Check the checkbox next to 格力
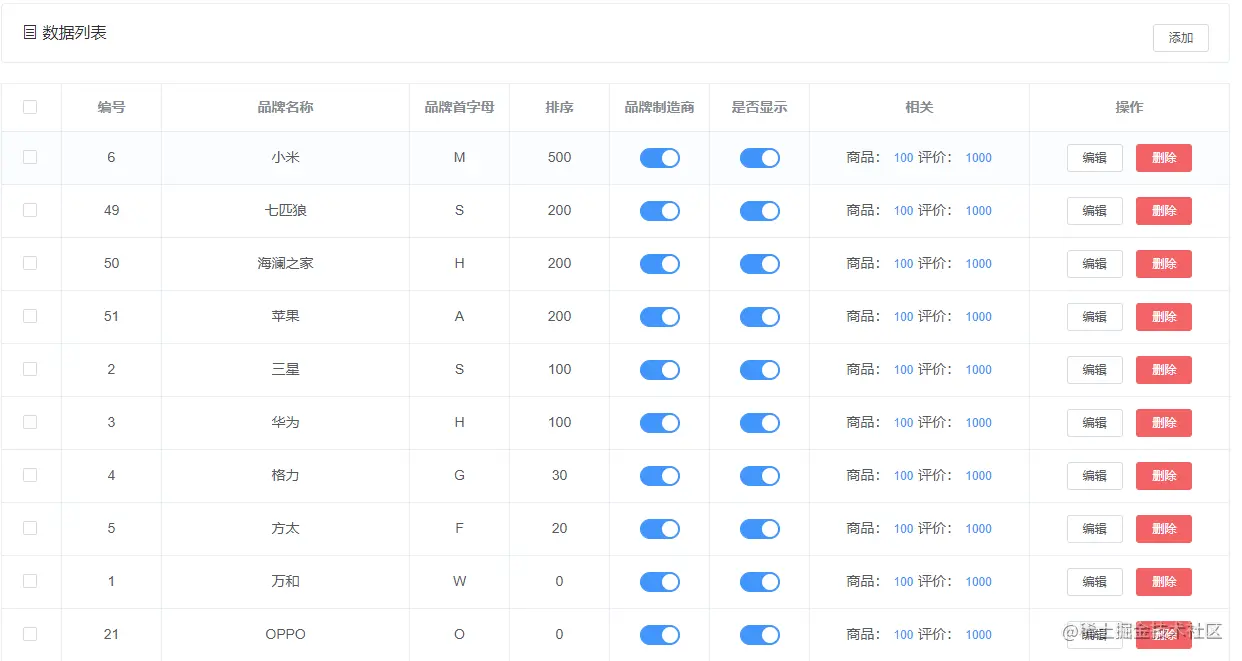 30,475
